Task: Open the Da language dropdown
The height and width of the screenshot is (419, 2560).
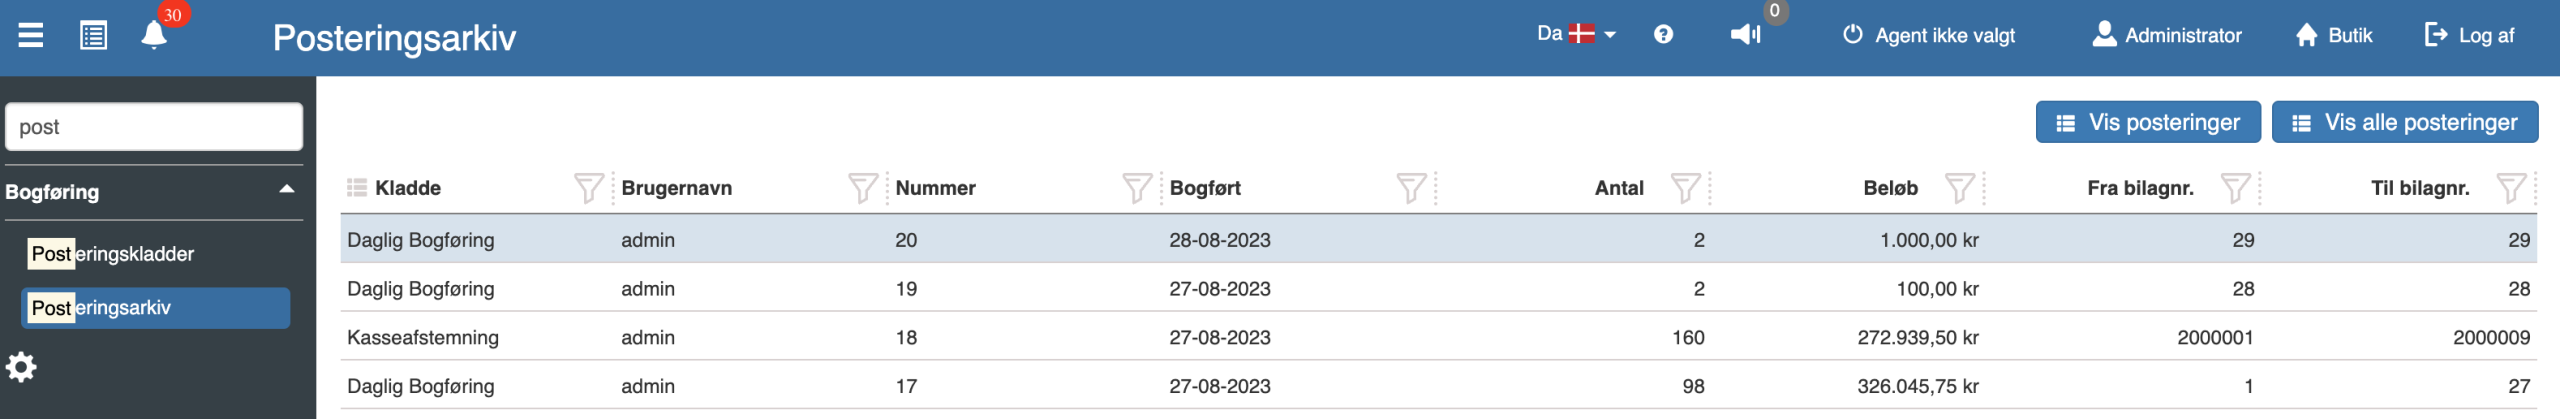Action: (1576, 34)
